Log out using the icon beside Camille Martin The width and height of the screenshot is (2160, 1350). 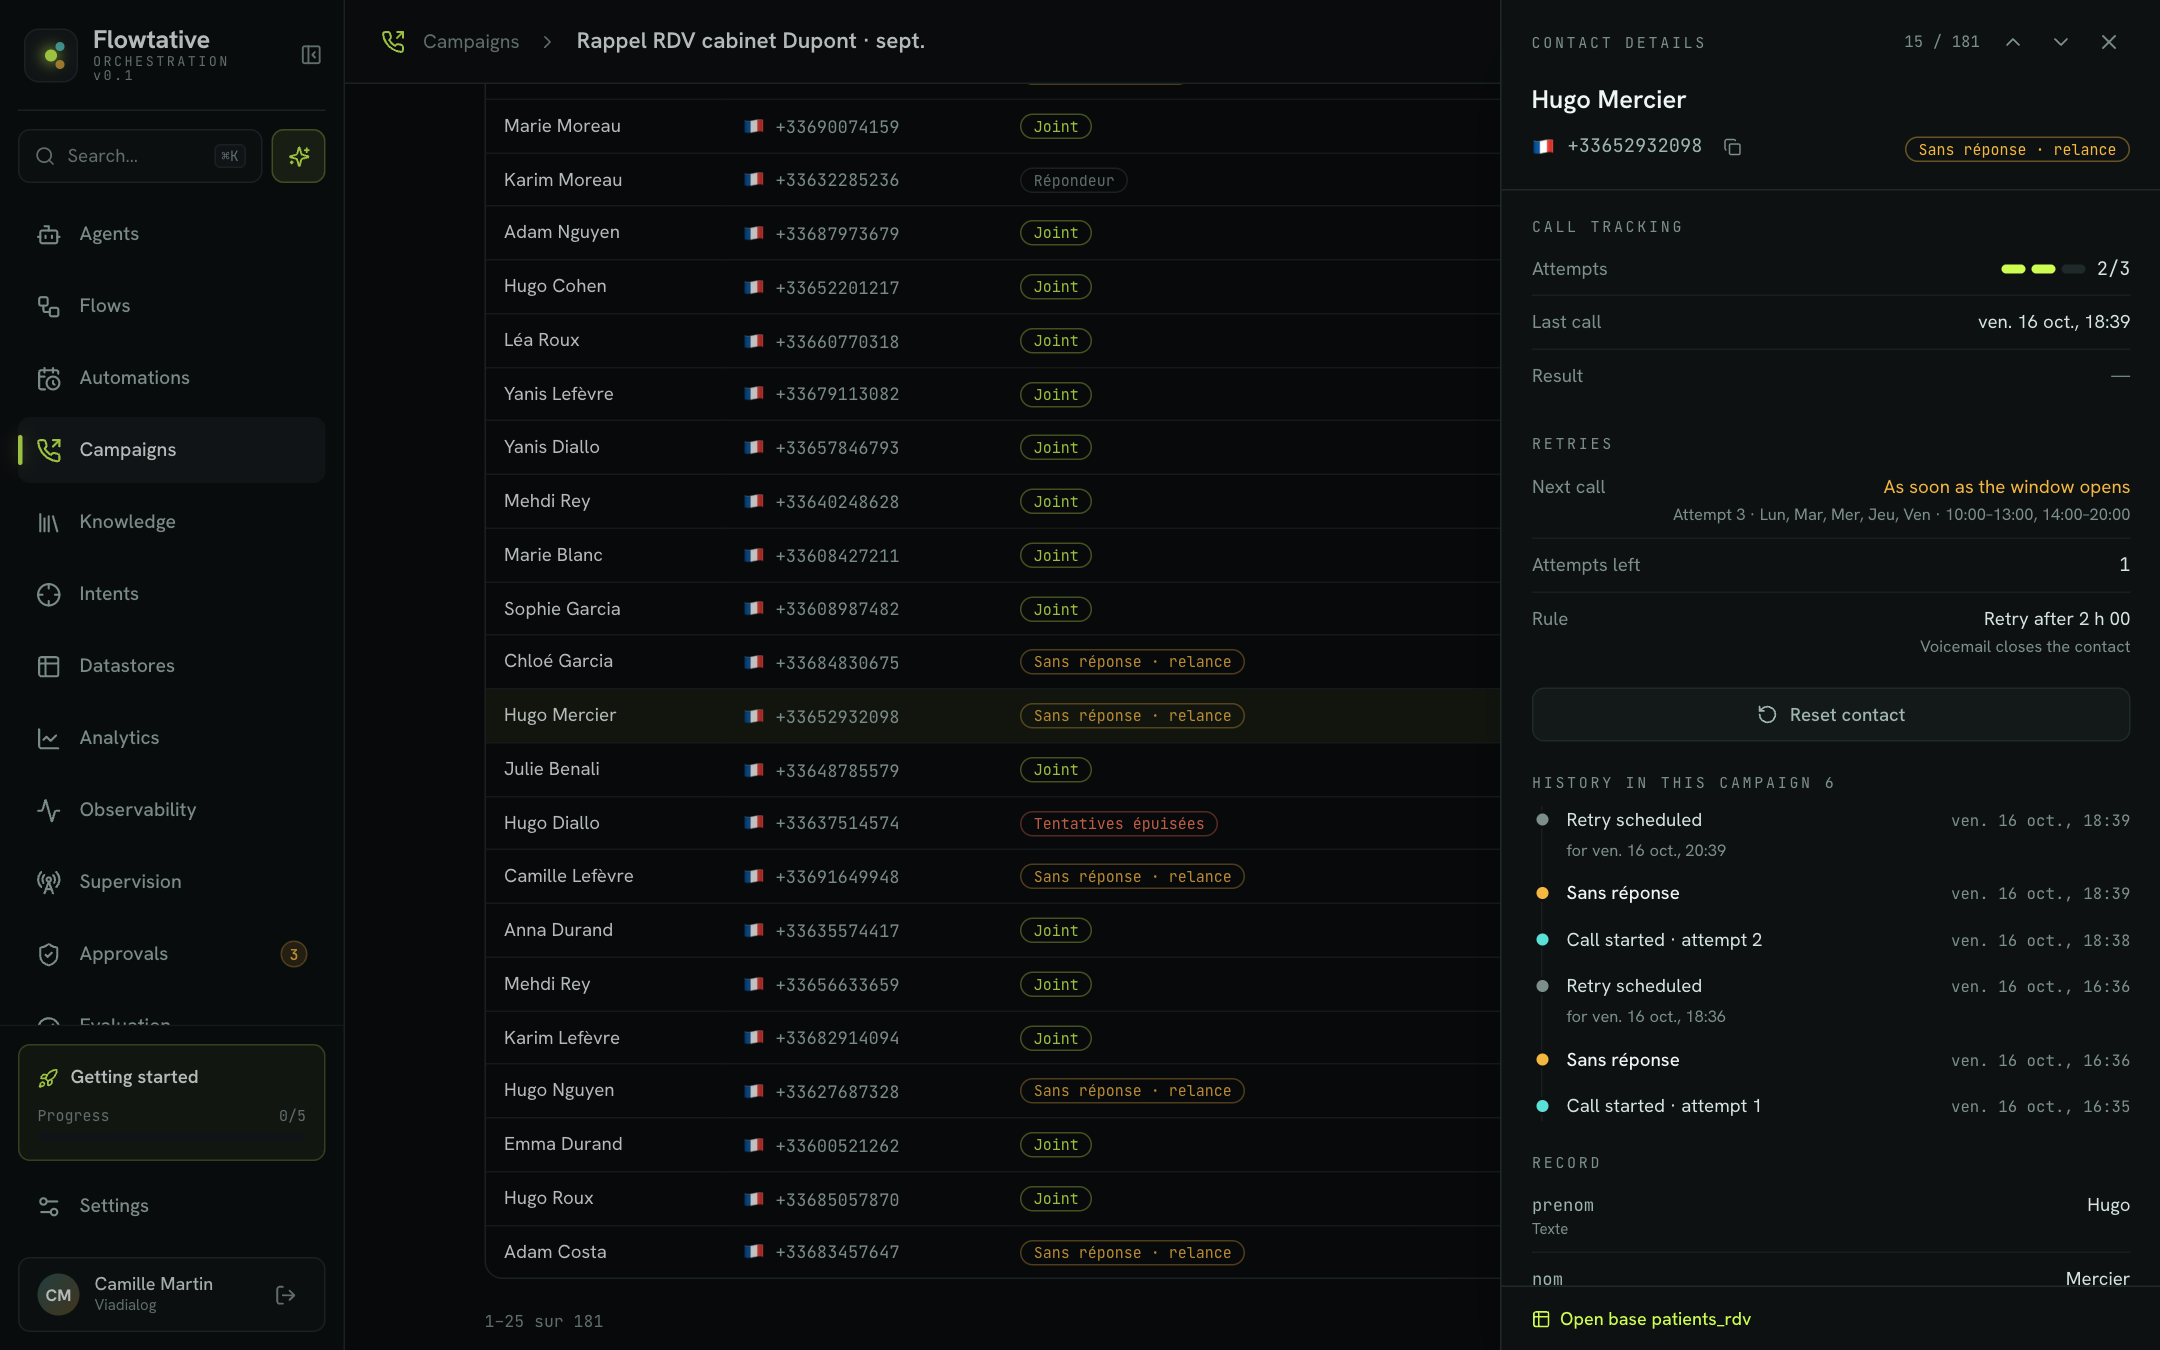tap(286, 1295)
